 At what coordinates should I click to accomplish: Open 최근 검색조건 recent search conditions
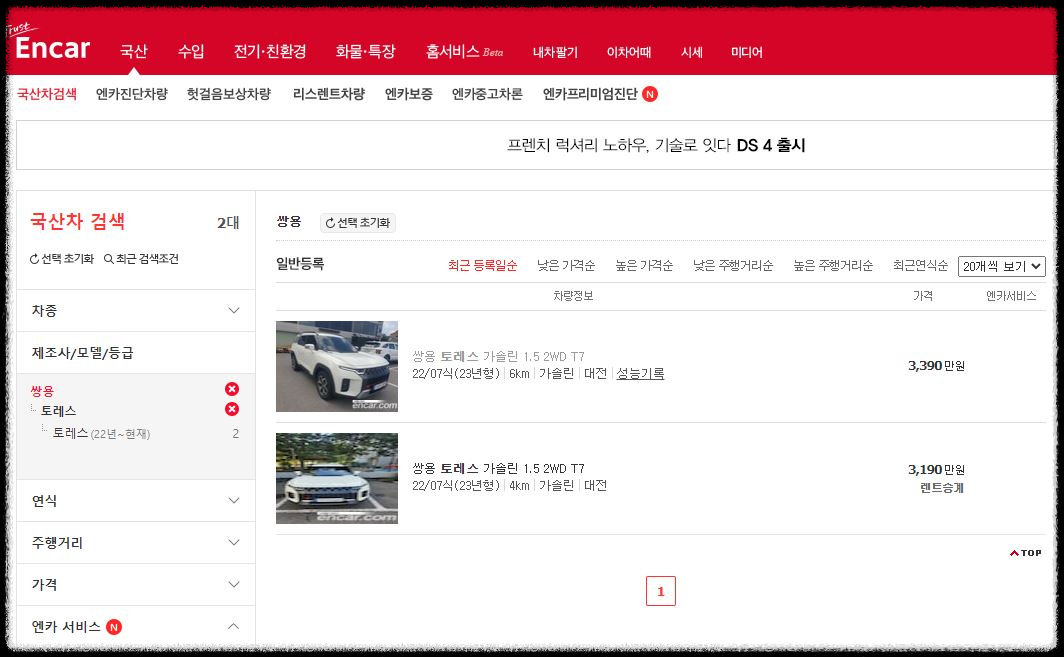pyautogui.click(x=141, y=259)
